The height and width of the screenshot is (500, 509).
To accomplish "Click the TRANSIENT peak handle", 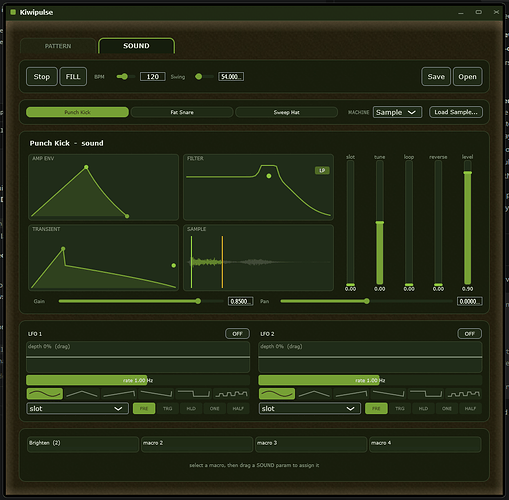I will point(63,249).
